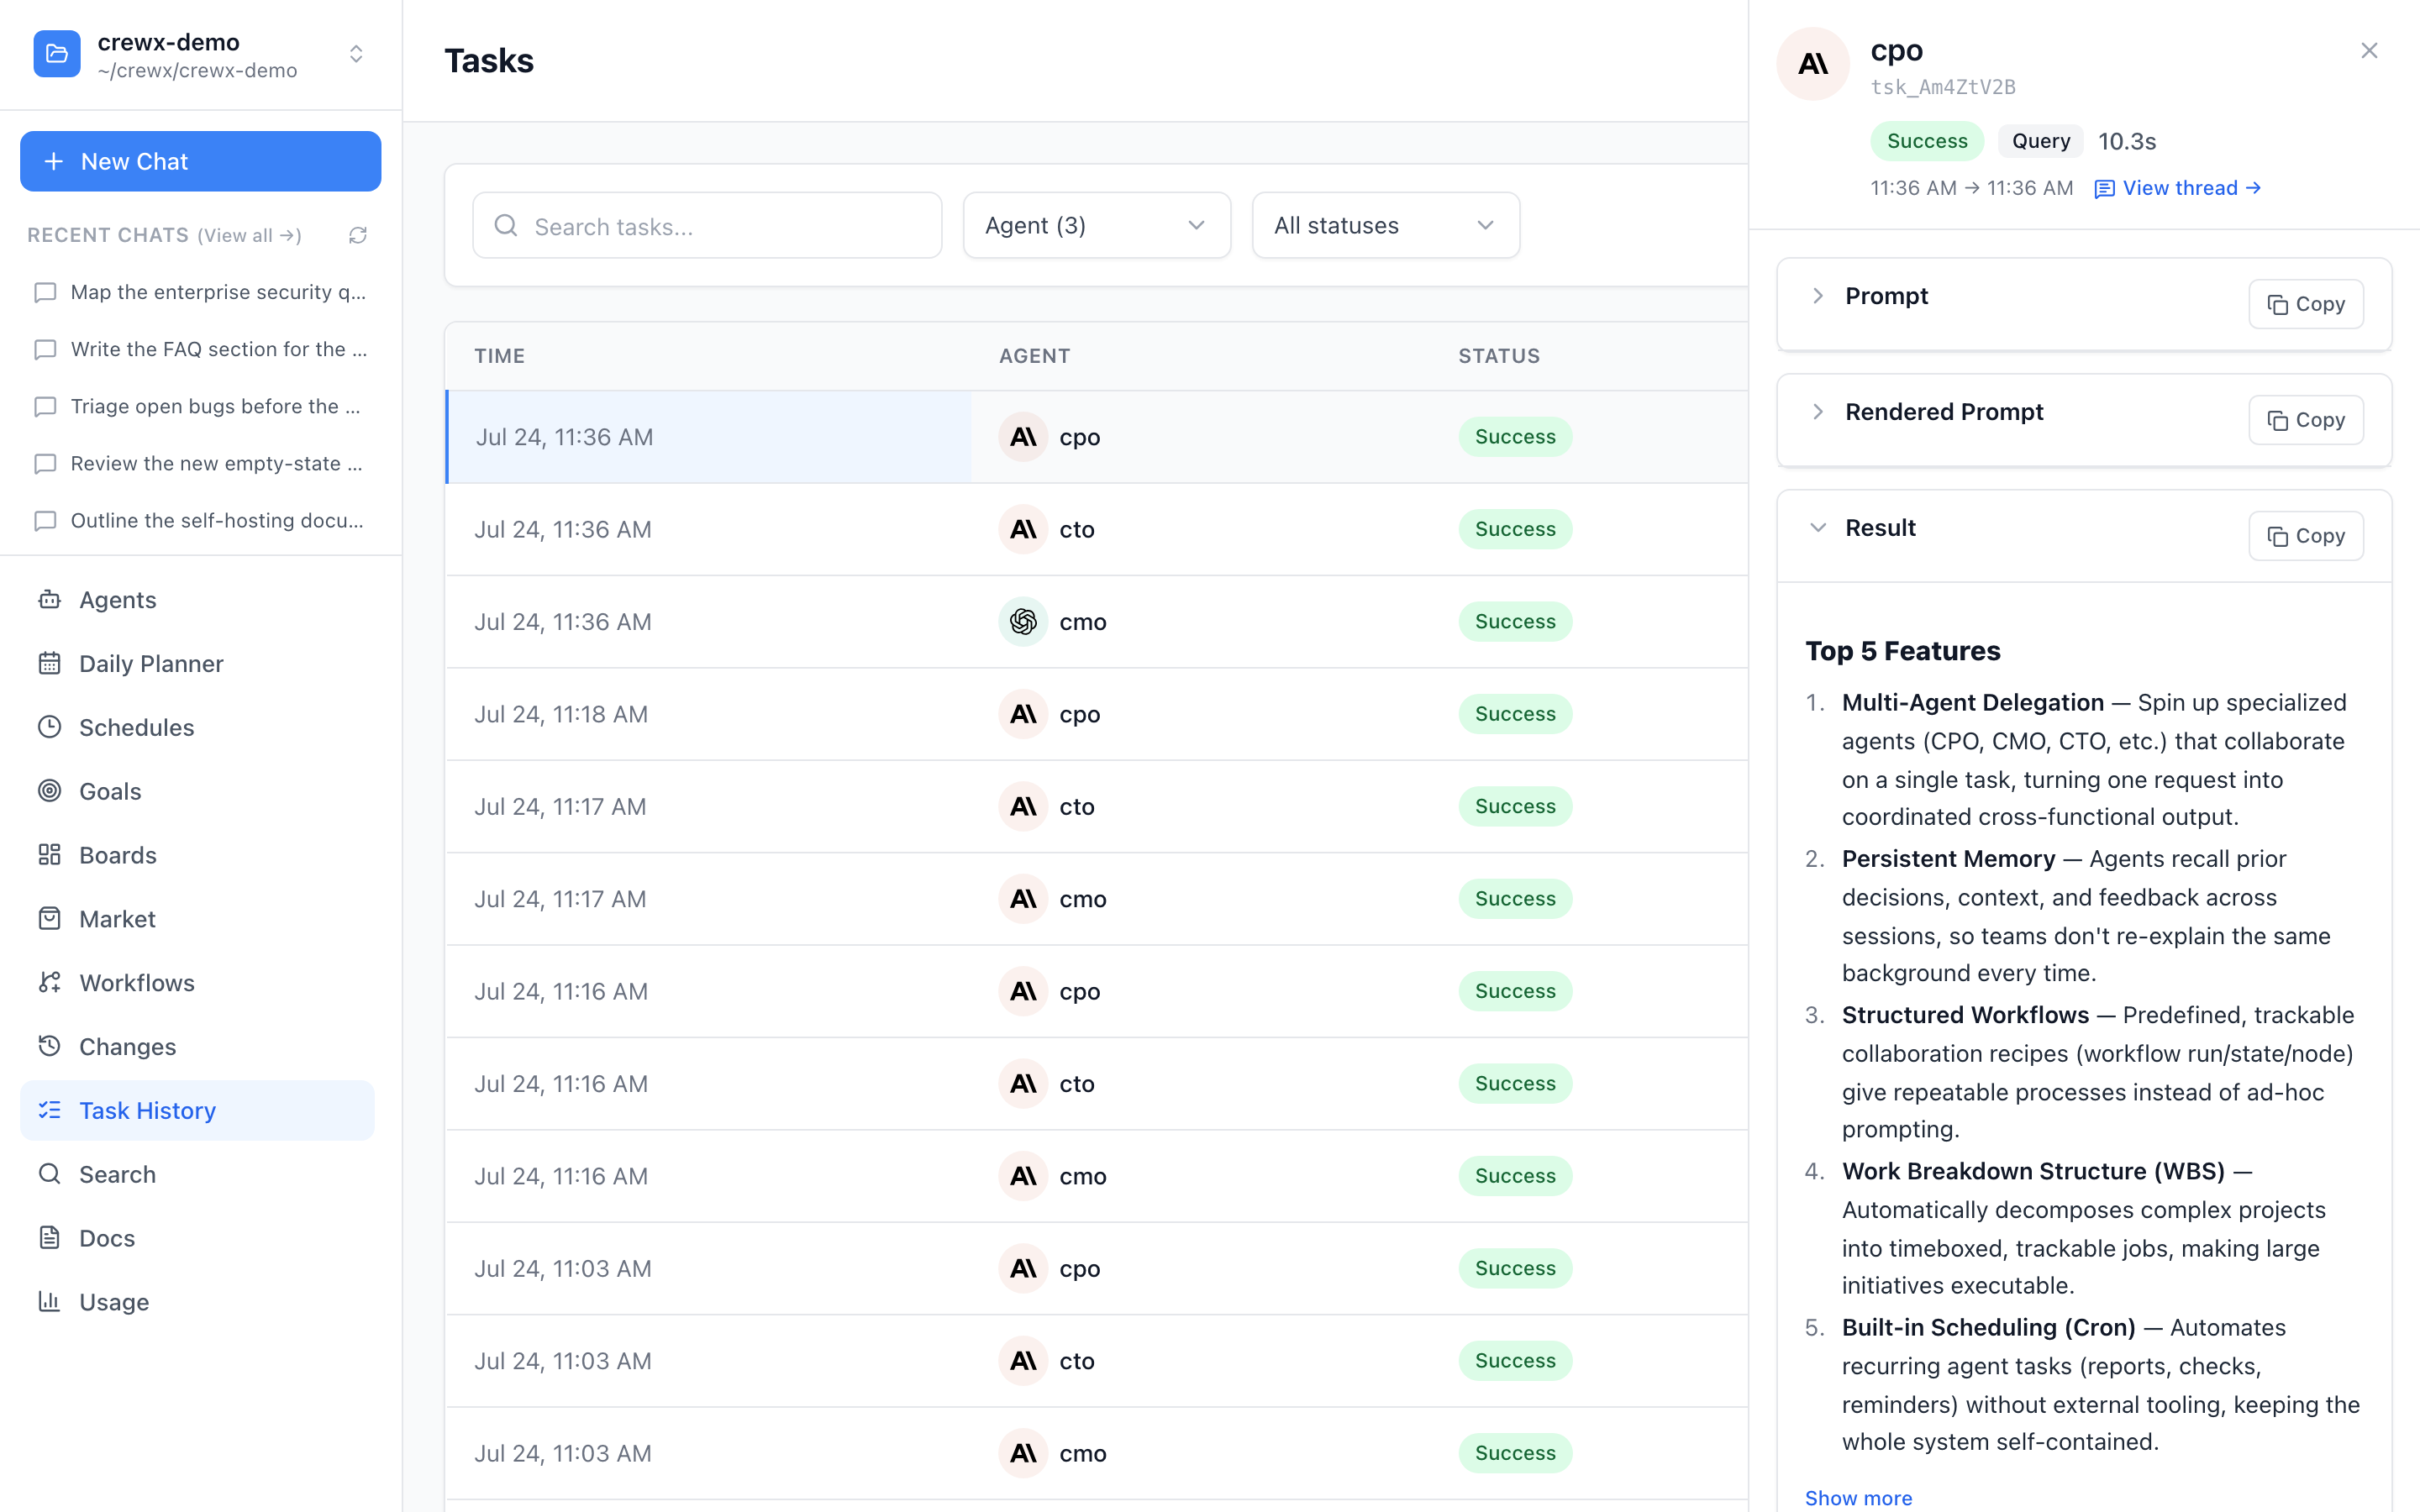Open the Market page
Image resolution: width=2420 pixels, height=1512 pixels.
coord(197,919)
